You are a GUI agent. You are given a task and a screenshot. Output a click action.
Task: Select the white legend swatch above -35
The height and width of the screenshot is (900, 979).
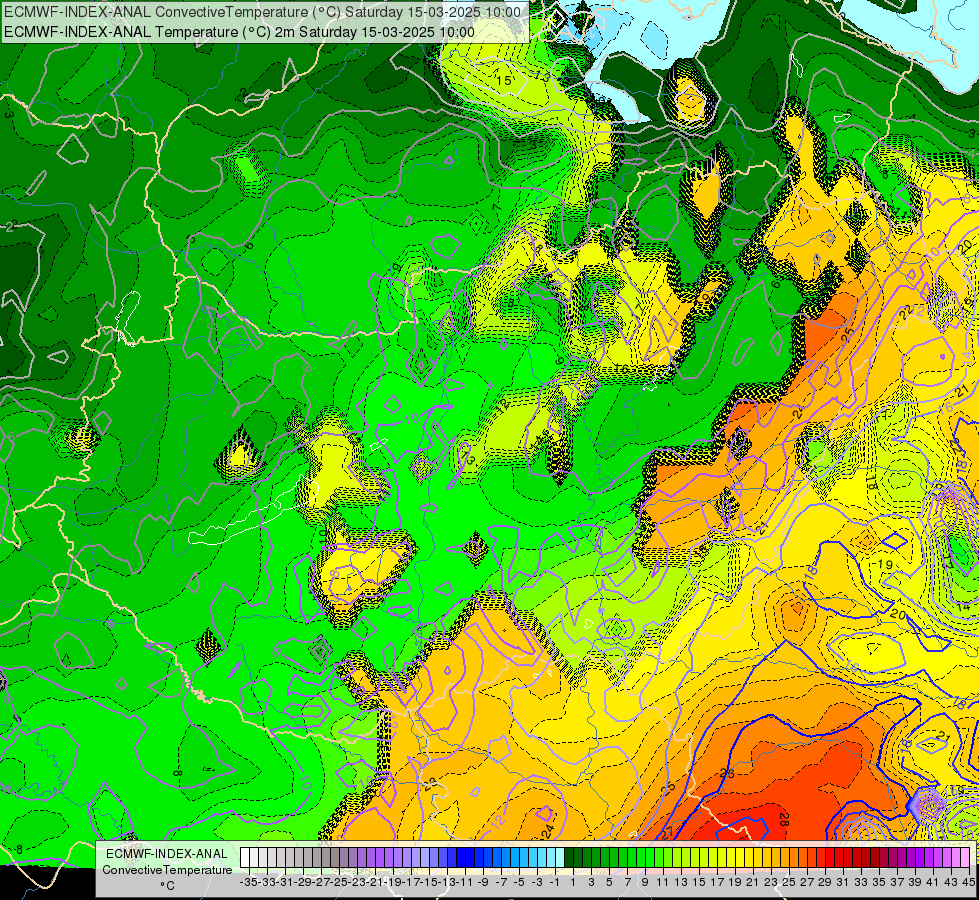pos(245,857)
